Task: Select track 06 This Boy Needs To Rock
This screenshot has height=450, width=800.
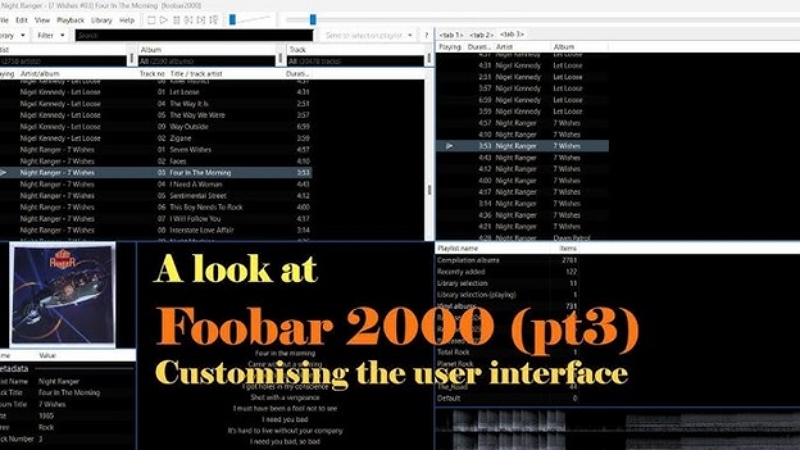Action: 156,207
